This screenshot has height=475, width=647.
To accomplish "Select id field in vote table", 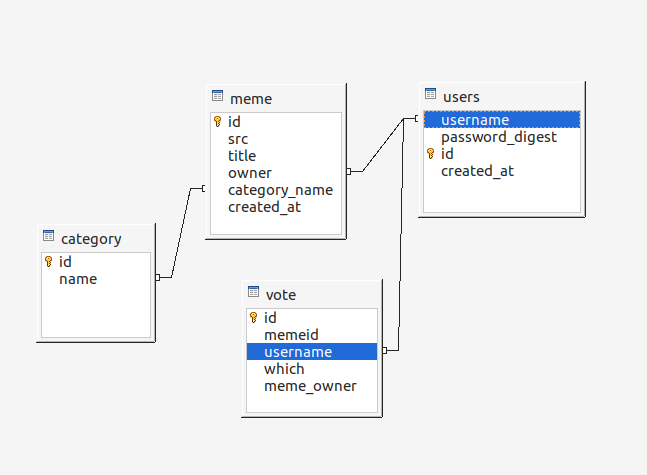I will (312, 318).
